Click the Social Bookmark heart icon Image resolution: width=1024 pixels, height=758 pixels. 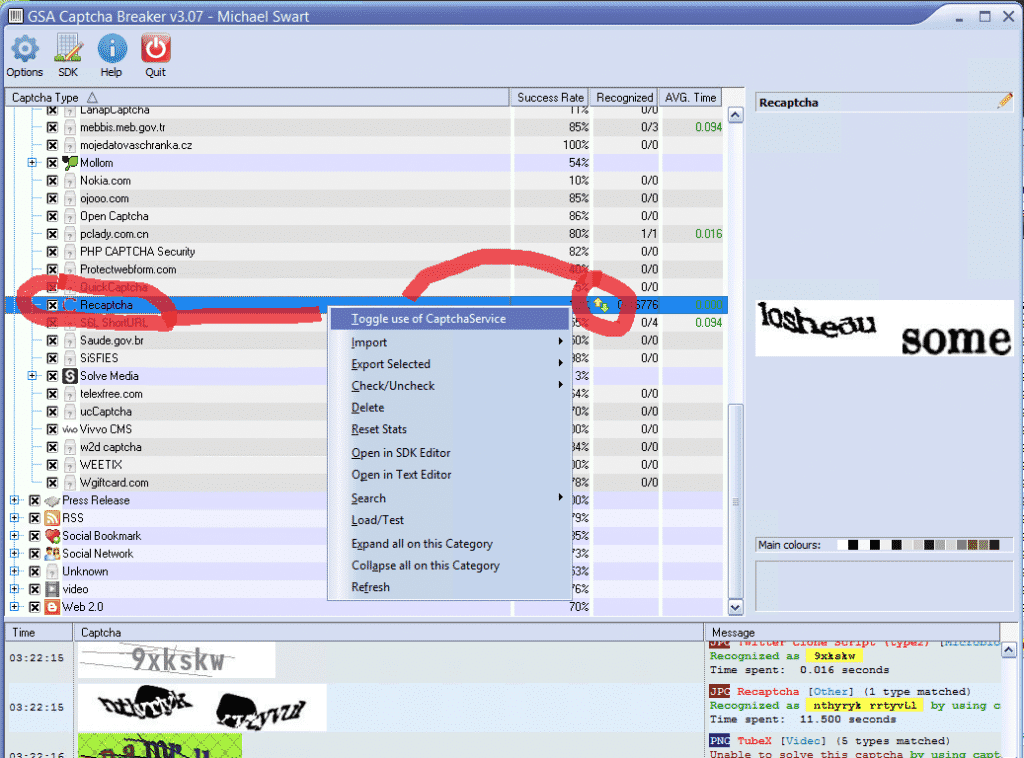click(52, 536)
